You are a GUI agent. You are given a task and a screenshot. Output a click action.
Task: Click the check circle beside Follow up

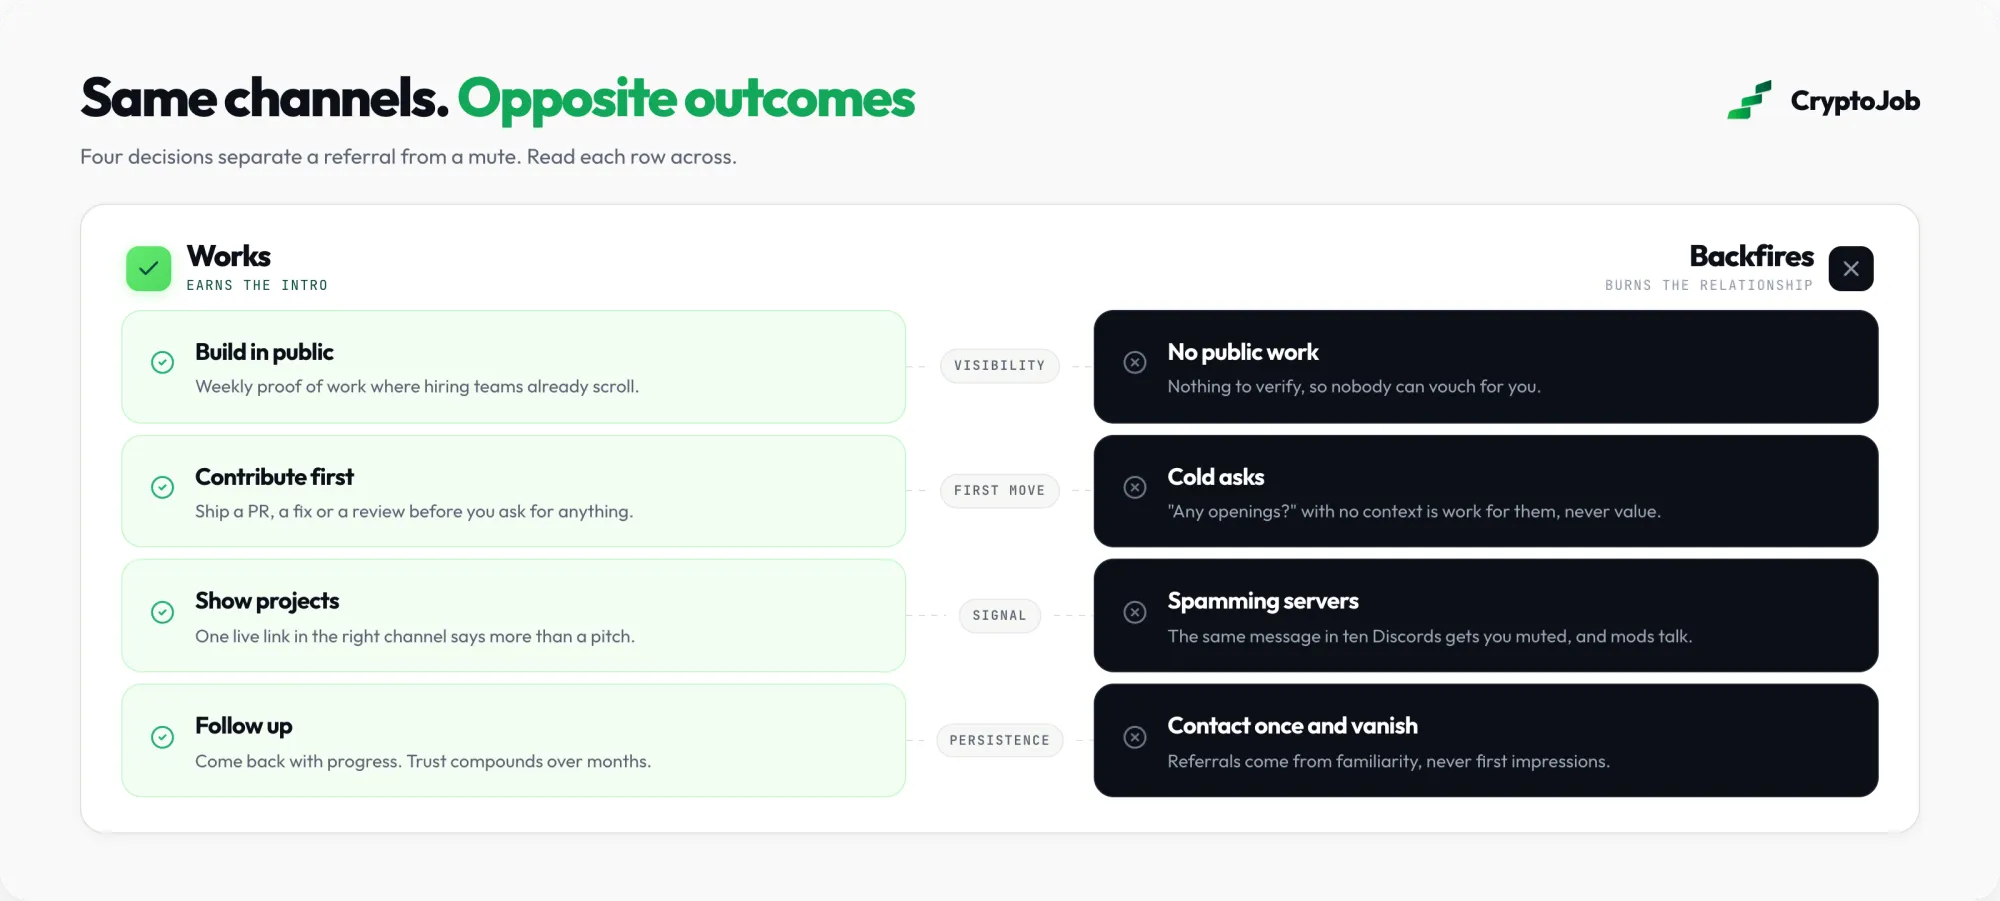[162, 737]
